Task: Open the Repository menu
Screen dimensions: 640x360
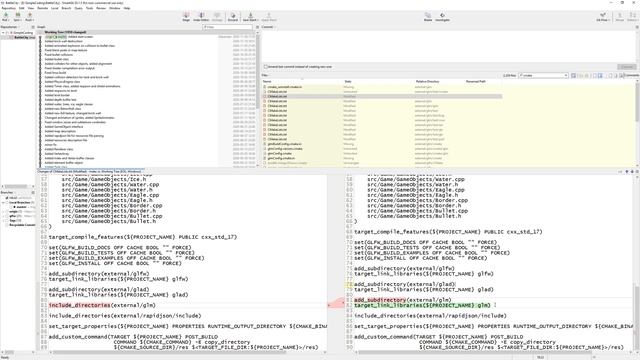Action: pos(9,8)
